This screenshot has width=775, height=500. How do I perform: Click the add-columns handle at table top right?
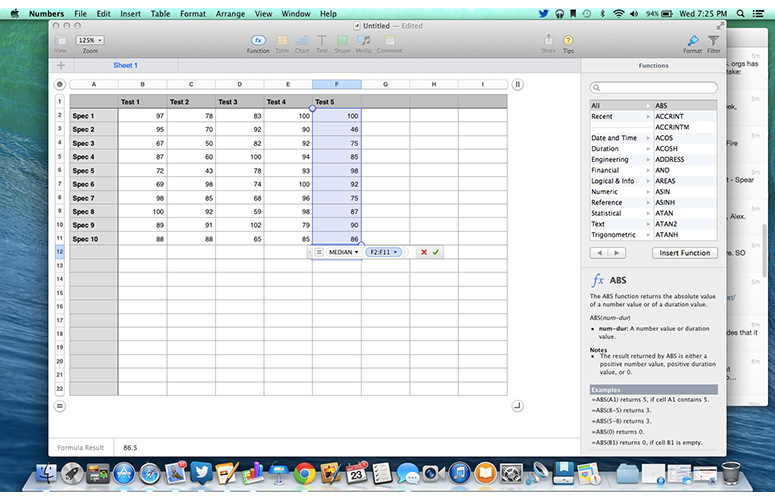[517, 84]
